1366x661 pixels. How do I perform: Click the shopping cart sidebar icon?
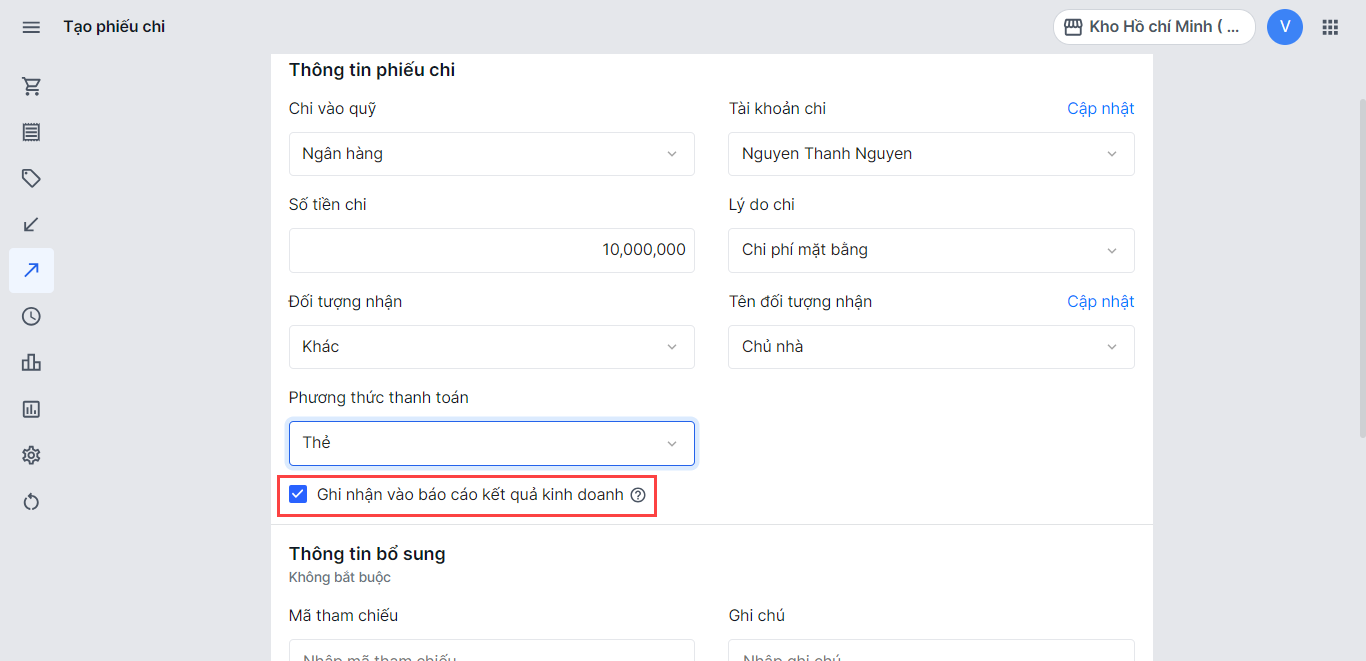point(31,87)
